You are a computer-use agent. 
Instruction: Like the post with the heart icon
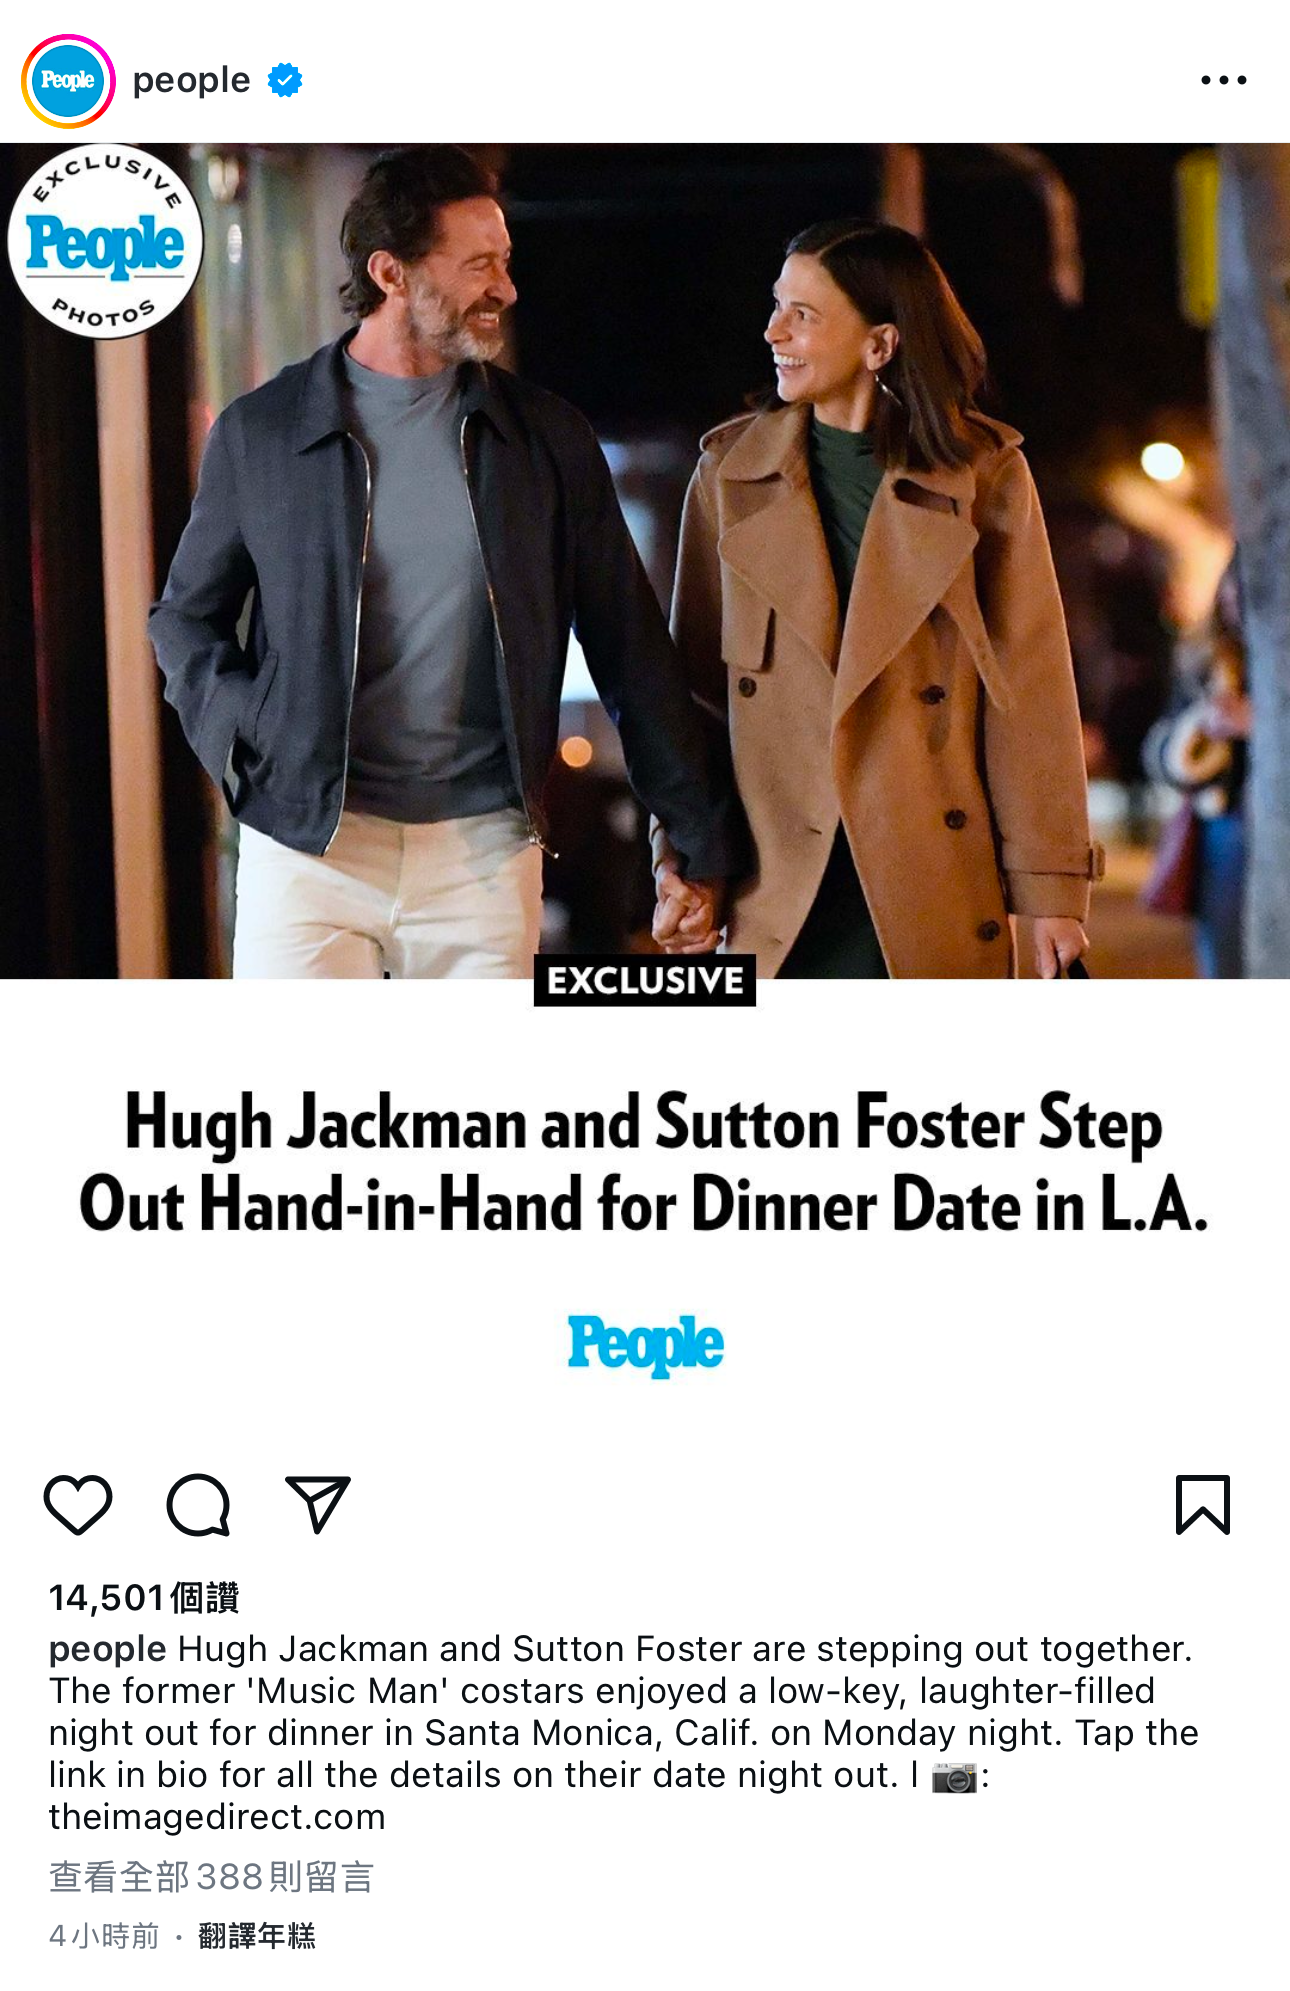coord(78,1504)
